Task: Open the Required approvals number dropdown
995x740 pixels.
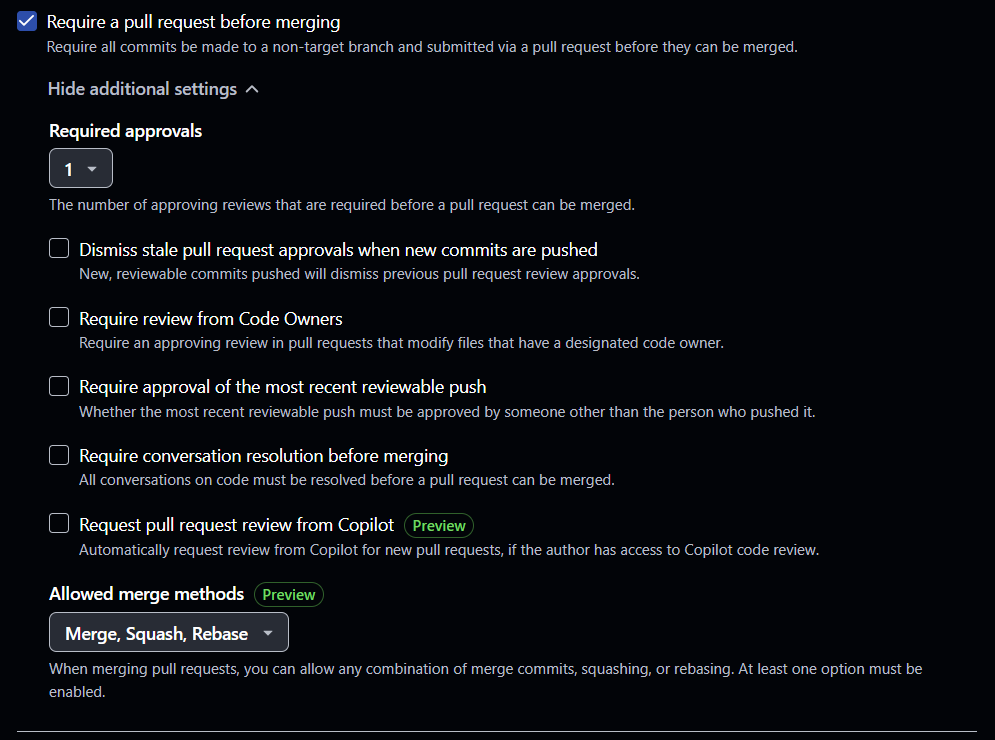Action: [81, 169]
